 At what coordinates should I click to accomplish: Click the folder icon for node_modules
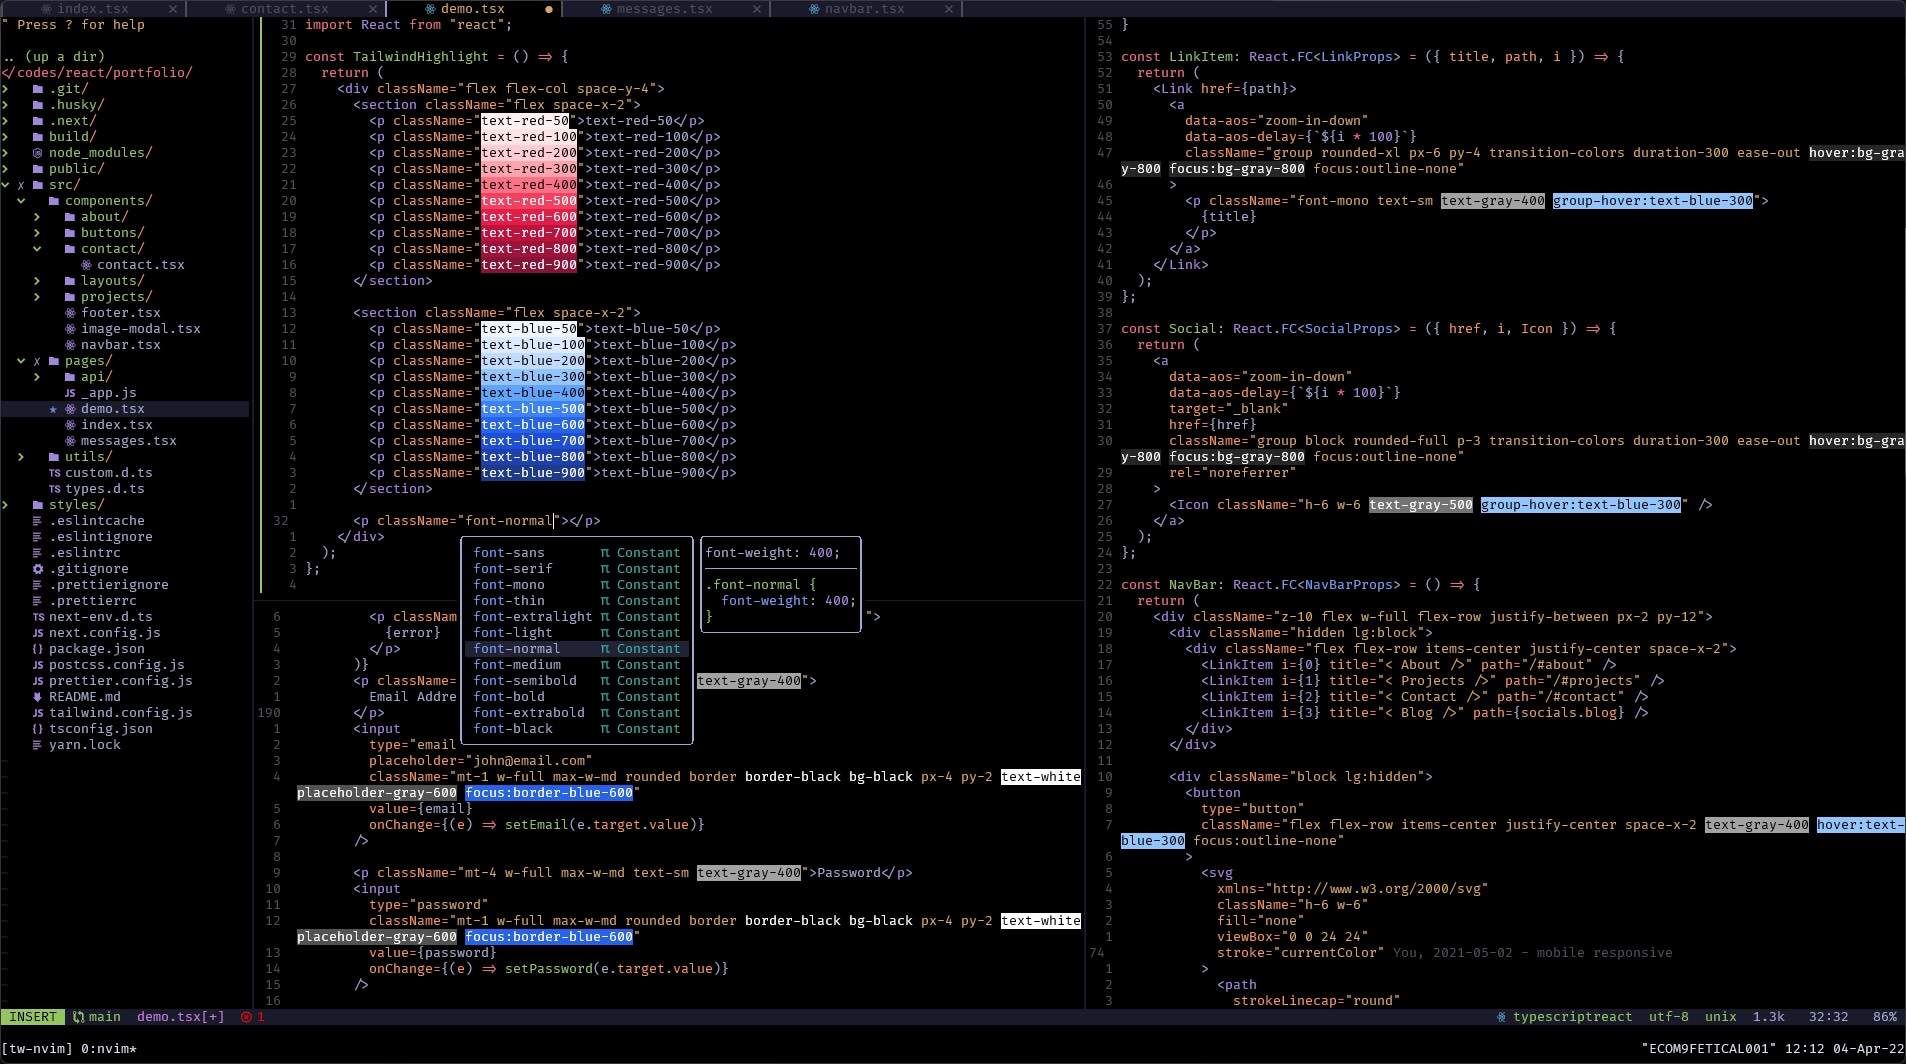tap(37, 152)
